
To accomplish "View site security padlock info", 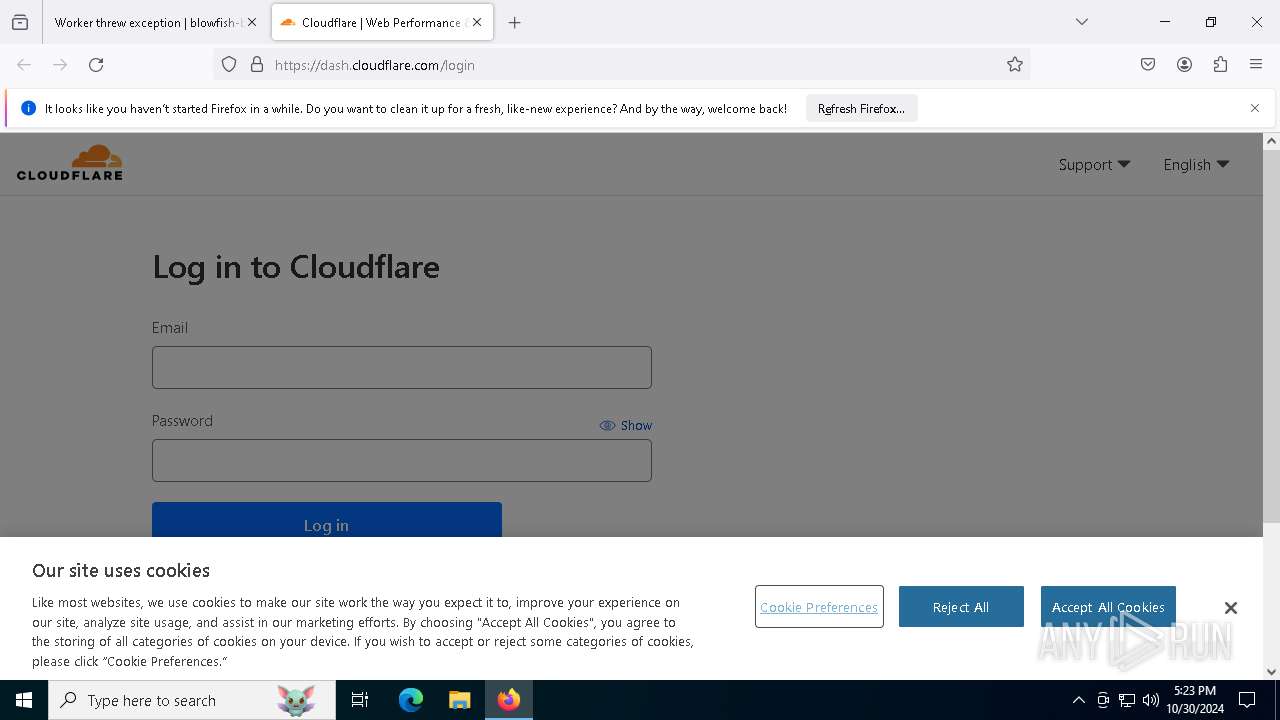I will click(257, 65).
